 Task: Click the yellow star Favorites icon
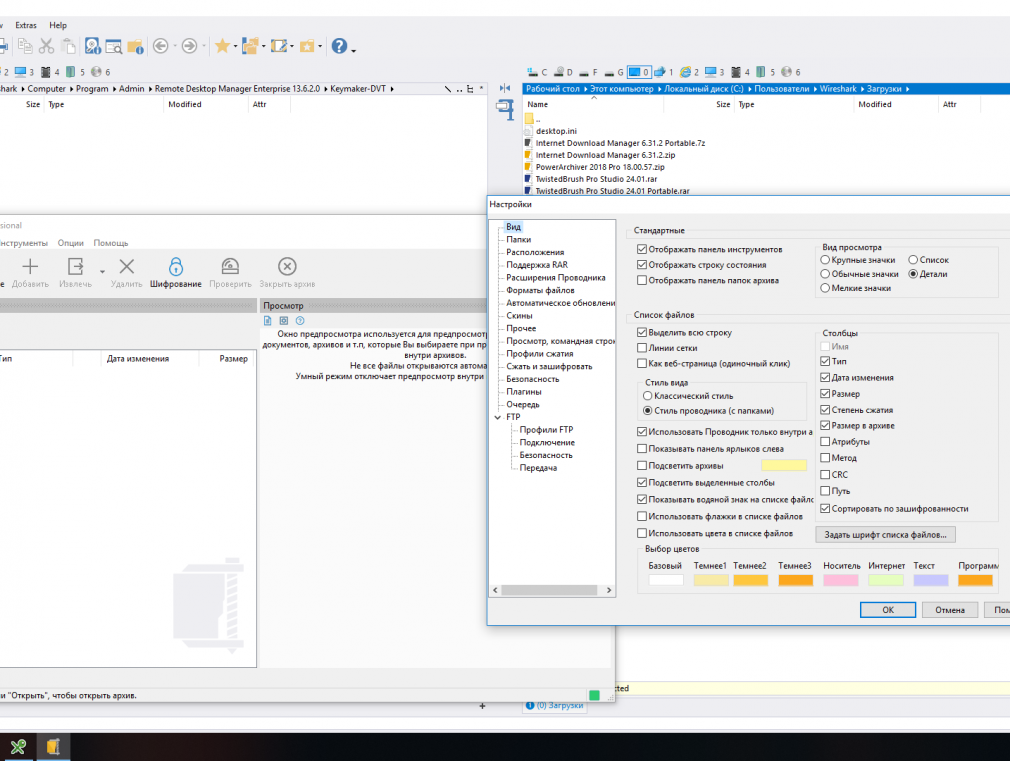click(x=222, y=46)
